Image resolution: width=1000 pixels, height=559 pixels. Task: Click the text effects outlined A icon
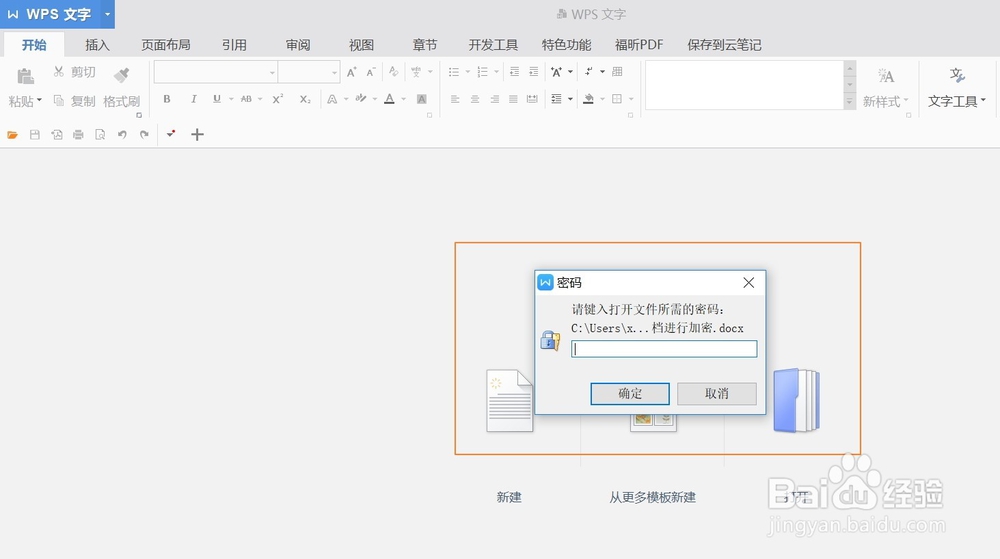click(332, 99)
